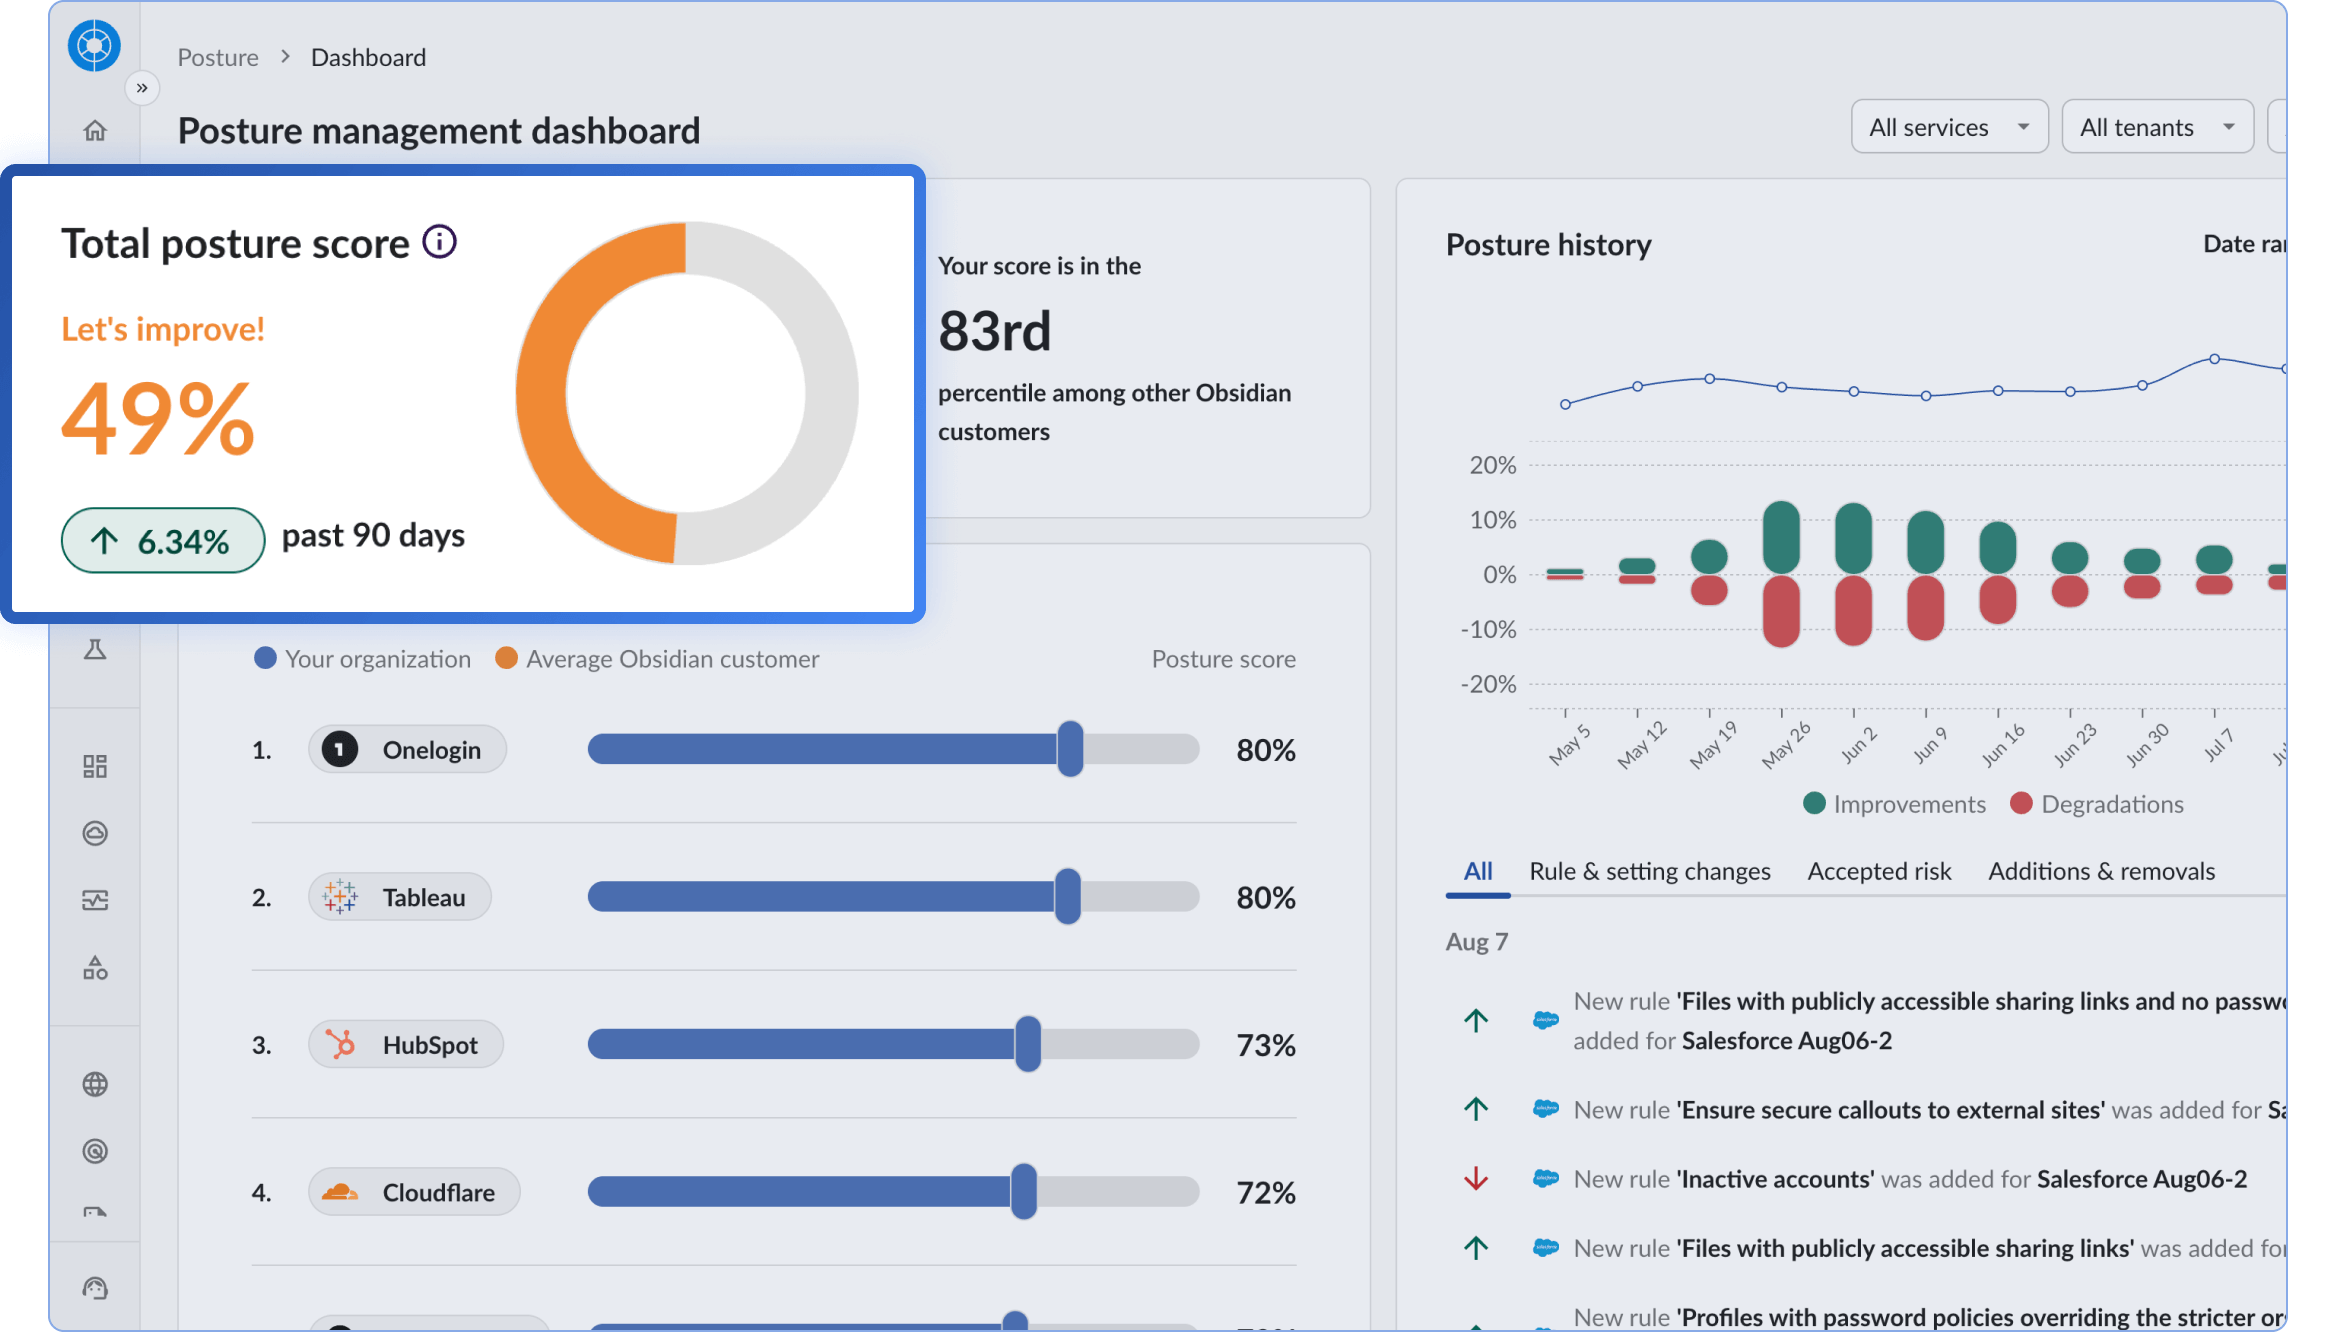2336x1332 pixels.
Task: Click the orange posture score donut chart
Action: click(x=686, y=393)
